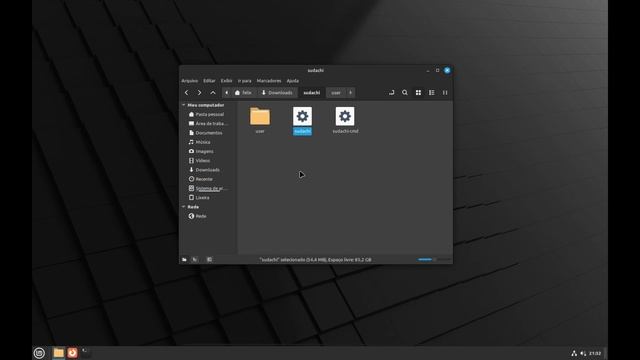Open Pasta pessoal in the sidebar

206,114
